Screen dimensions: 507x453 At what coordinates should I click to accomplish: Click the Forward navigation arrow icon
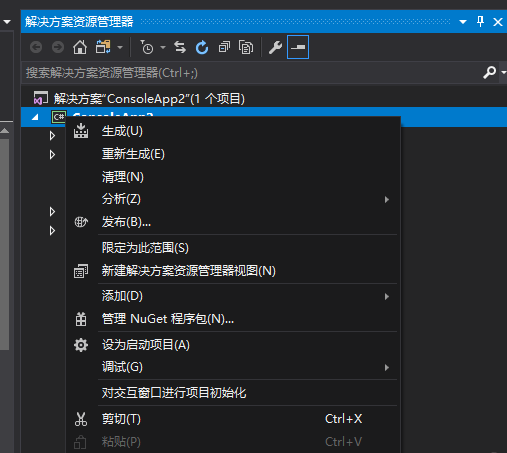point(58,47)
